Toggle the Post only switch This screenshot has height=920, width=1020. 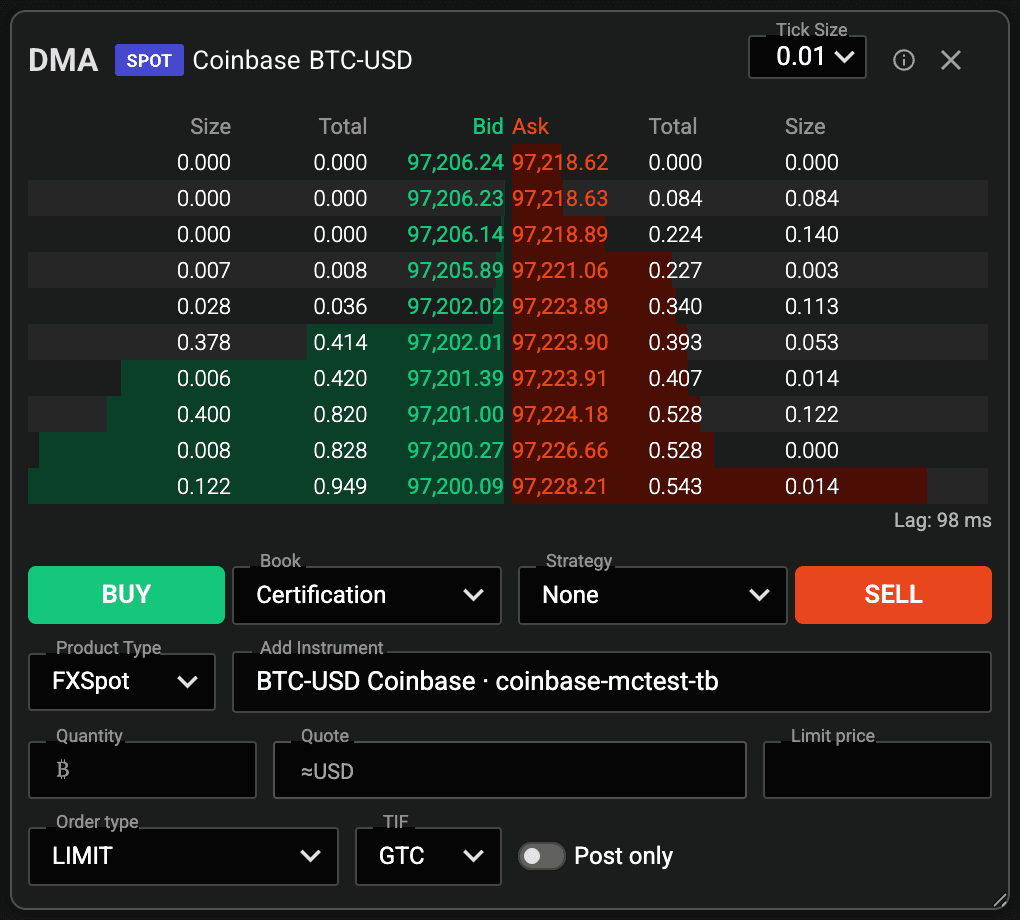541,856
